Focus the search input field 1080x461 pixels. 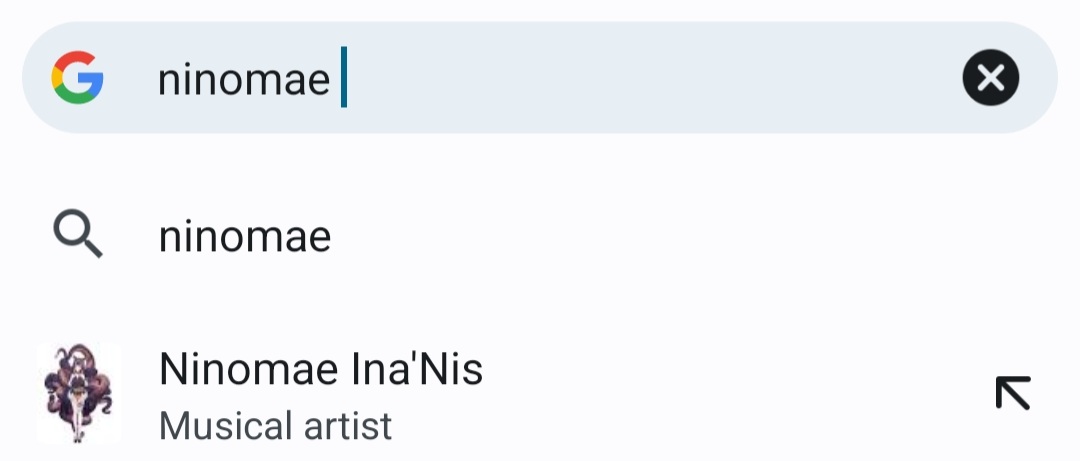pyautogui.click(x=600, y=78)
